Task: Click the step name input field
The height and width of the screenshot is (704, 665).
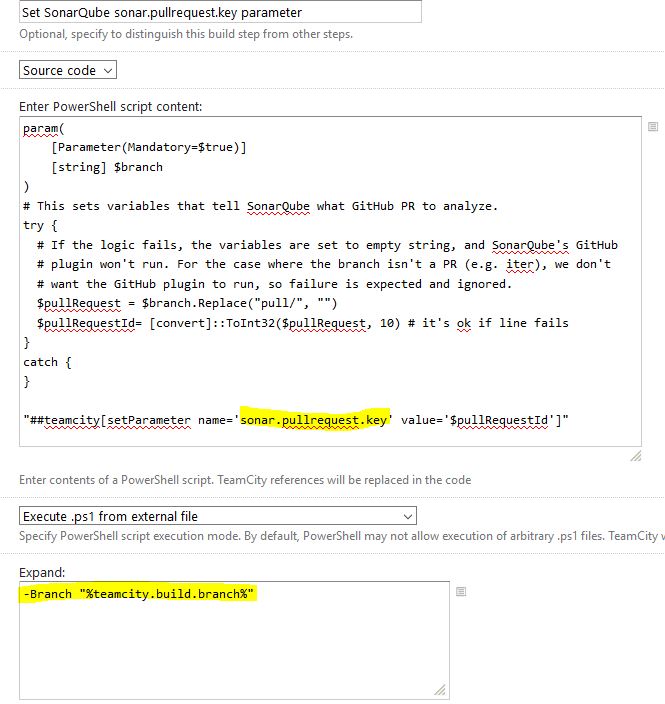Action: pyautogui.click(x=220, y=12)
